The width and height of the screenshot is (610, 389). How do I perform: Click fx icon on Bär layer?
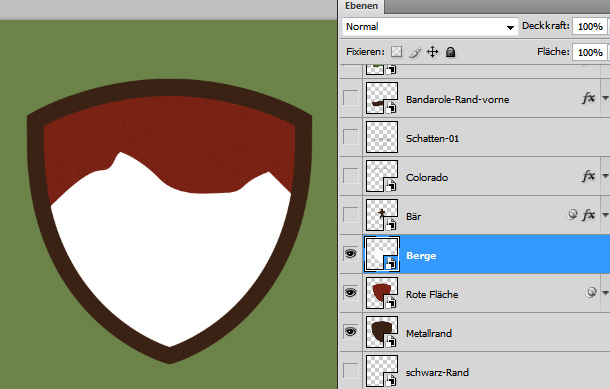pos(588,215)
